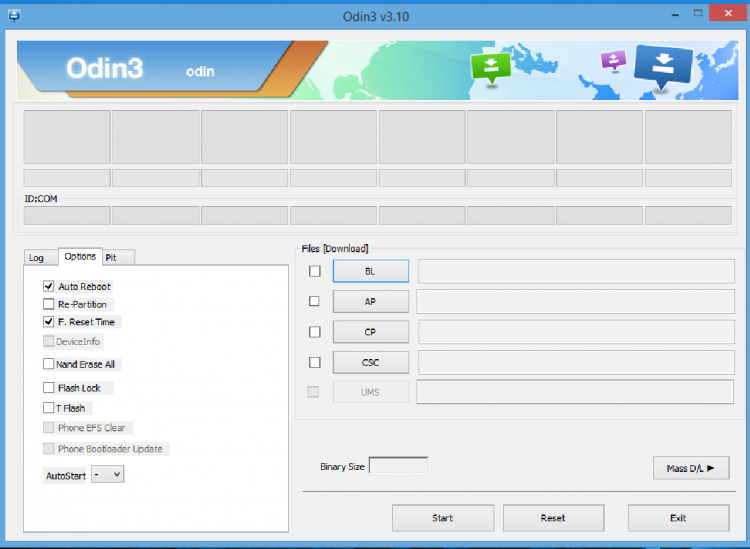Tick the checkbox beside the CP button
The height and width of the screenshot is (549, 750).
click(315, 332)
